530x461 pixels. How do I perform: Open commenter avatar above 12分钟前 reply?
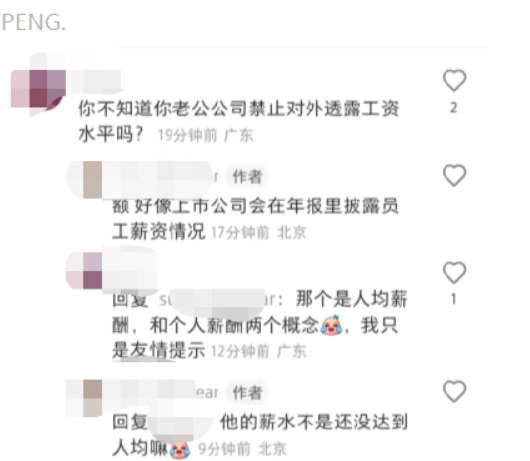[84, 270]
